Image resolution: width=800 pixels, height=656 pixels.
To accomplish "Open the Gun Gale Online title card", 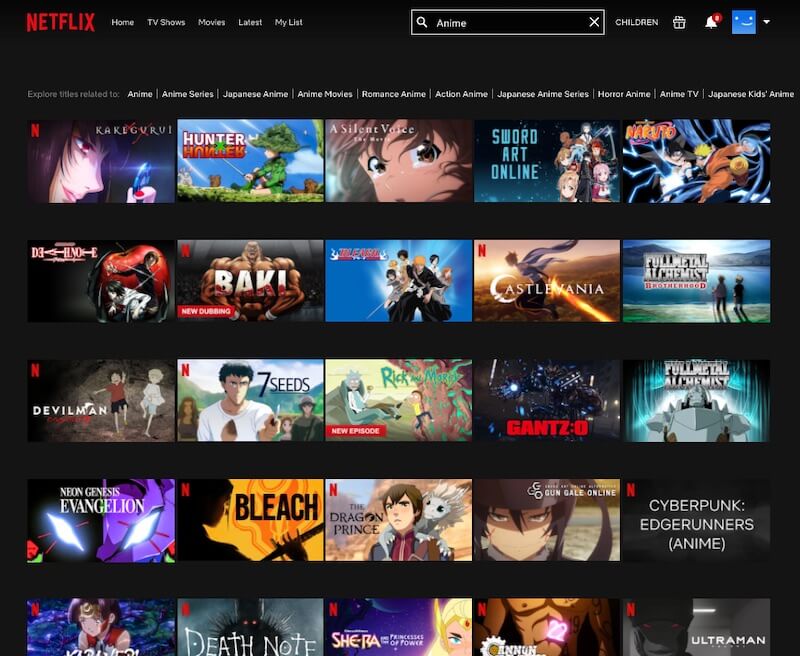I will (547, 520).
